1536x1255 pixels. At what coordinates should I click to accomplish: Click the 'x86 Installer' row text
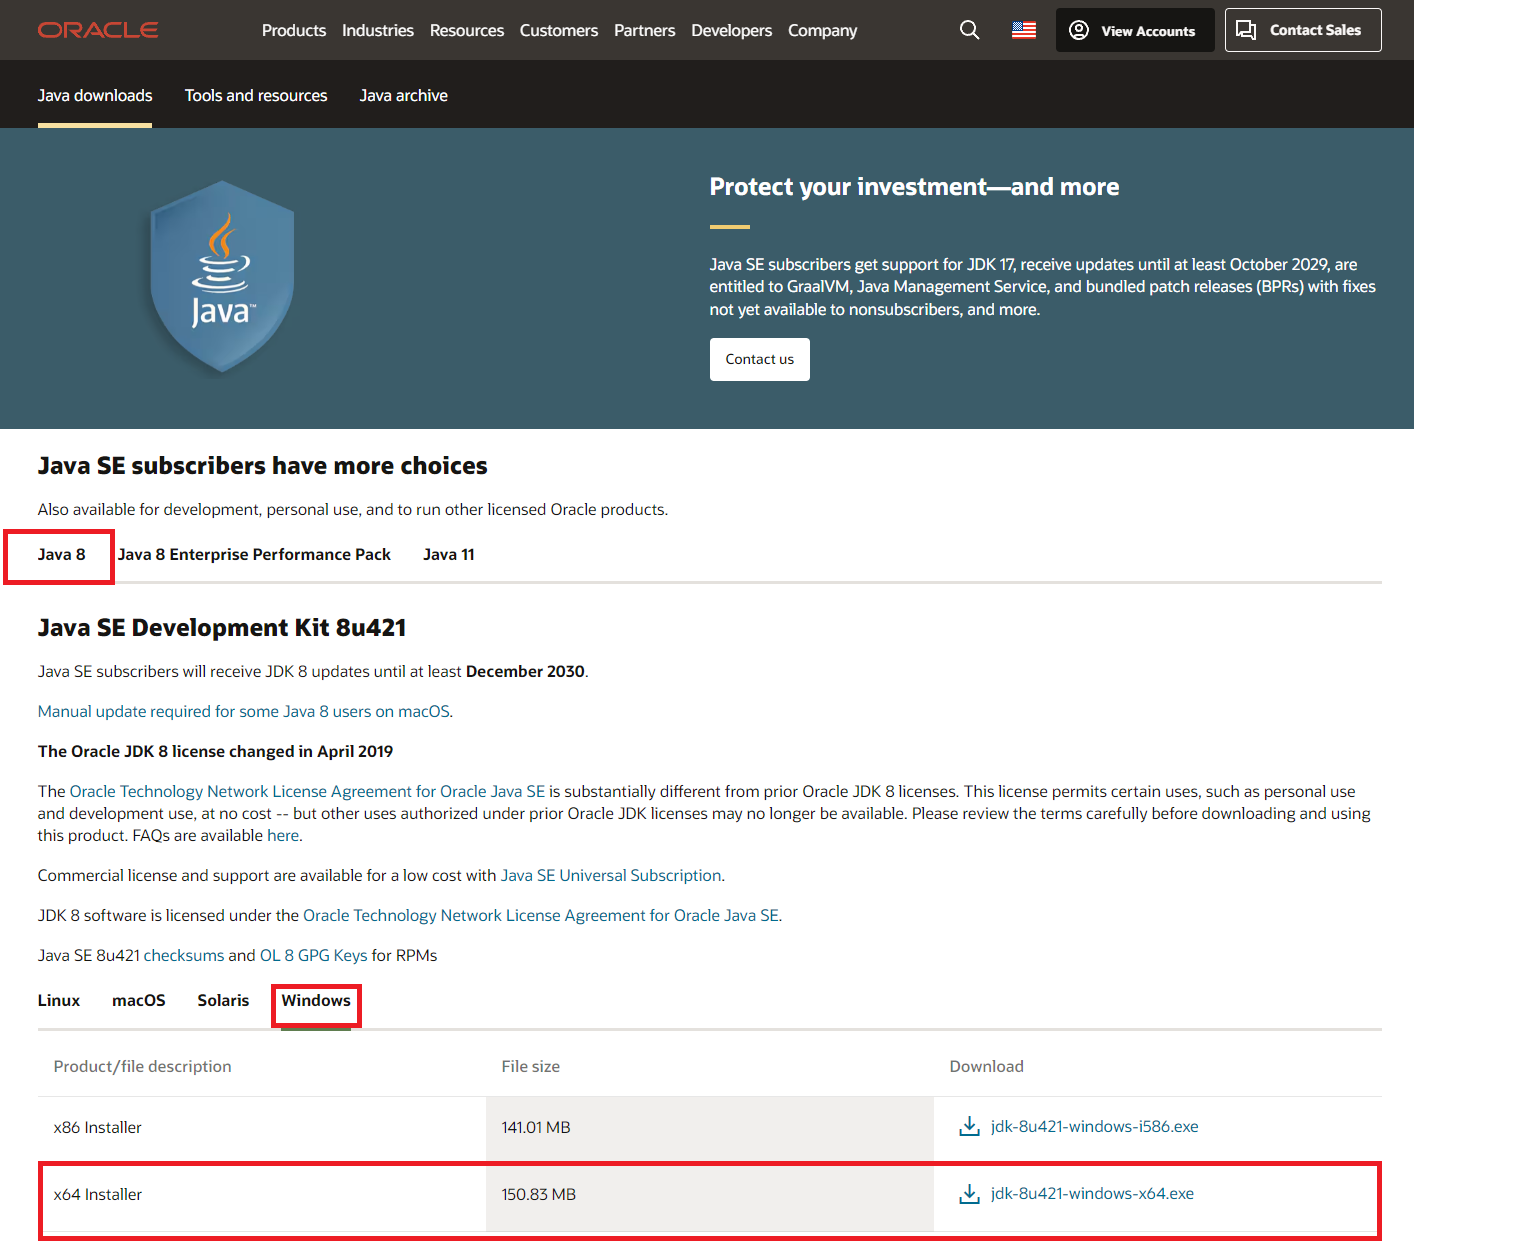click(98, 1128)
